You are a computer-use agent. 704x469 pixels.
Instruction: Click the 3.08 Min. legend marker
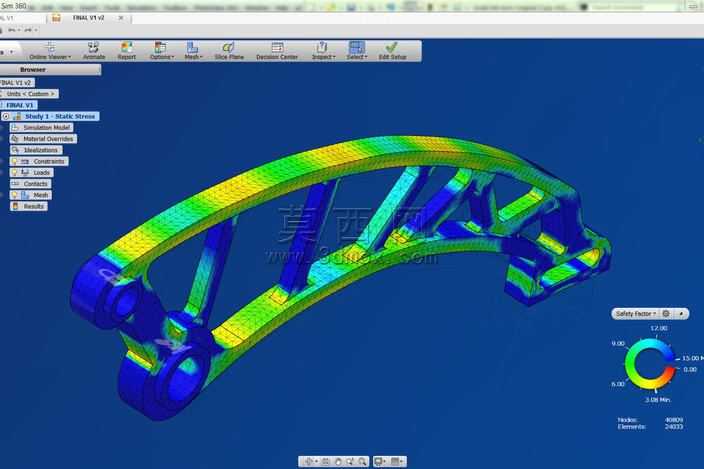(658, 399)
